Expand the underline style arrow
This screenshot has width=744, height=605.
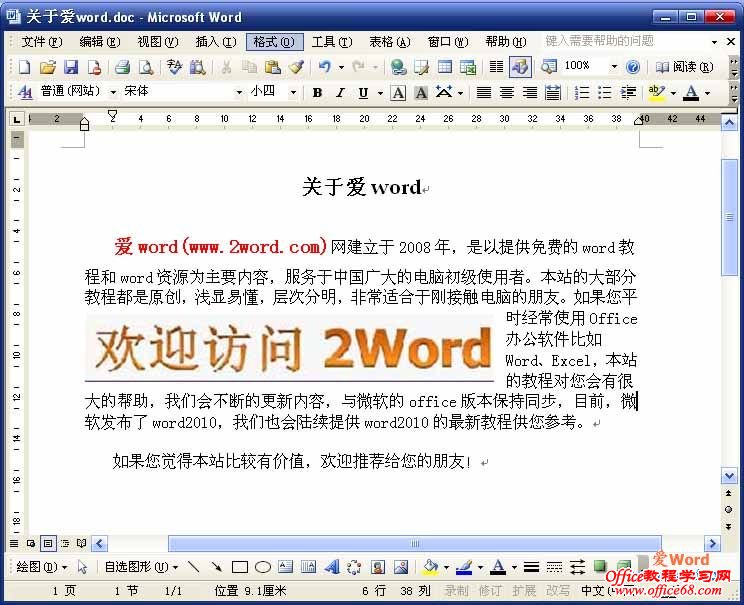point(380,93)
